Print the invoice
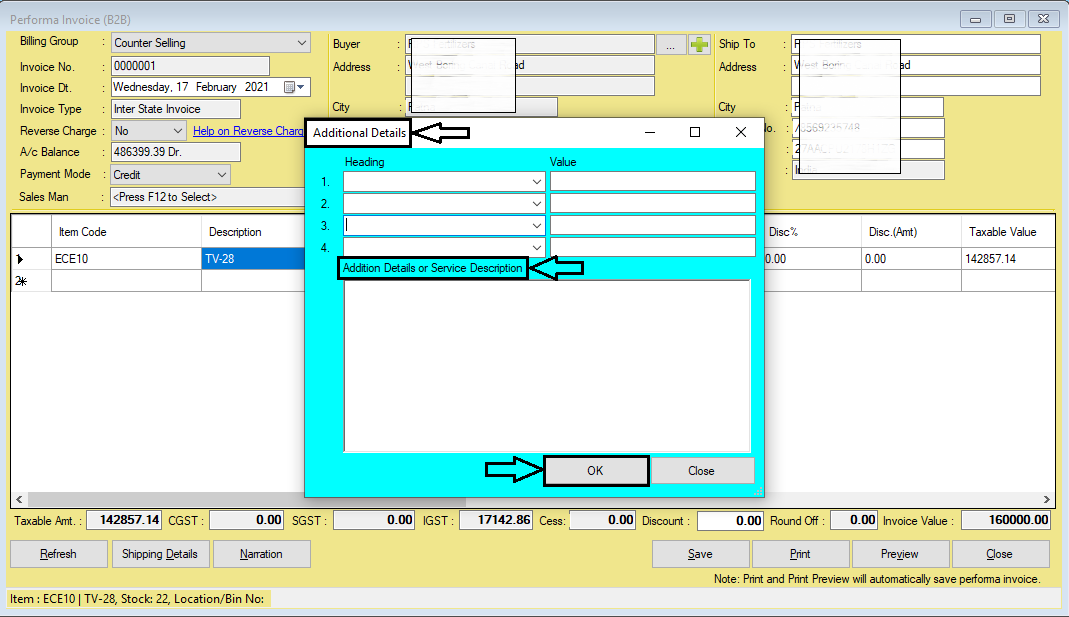 [x=800, y=553]
